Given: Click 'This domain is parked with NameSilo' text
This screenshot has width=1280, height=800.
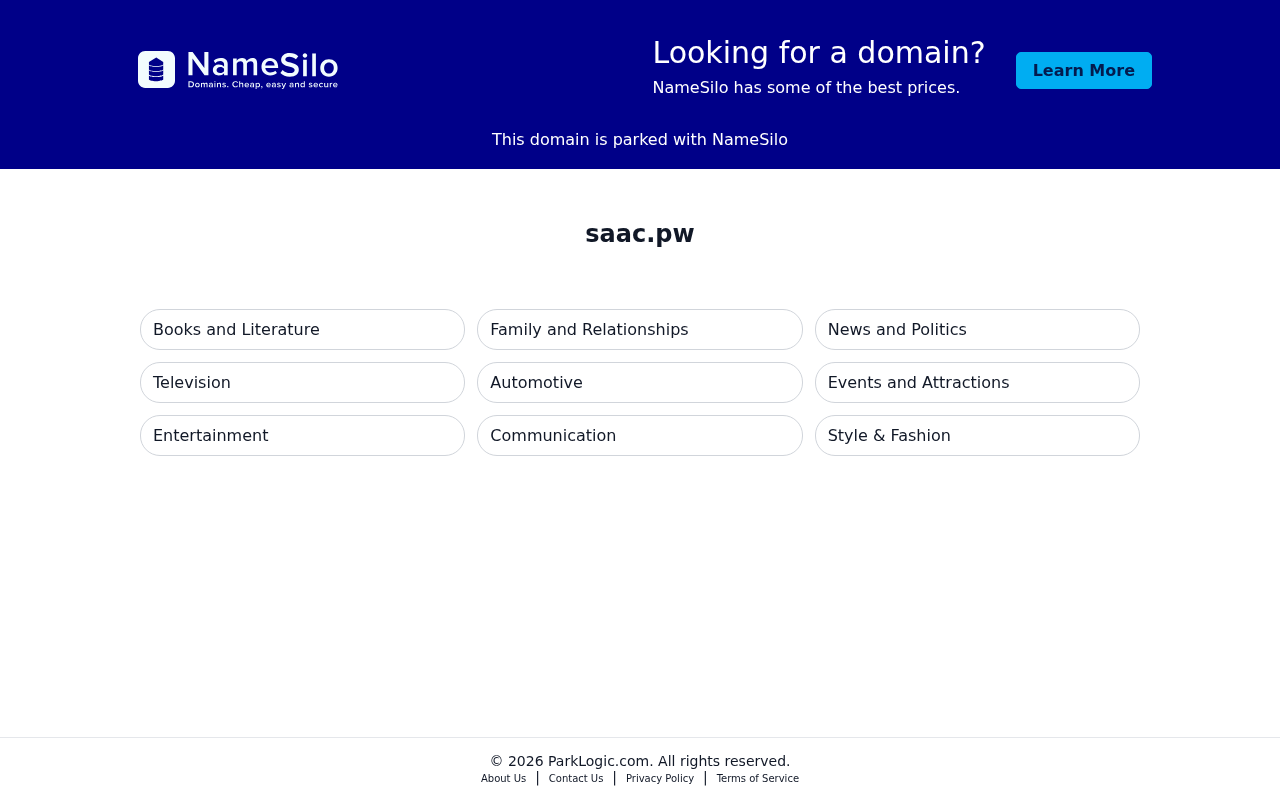Looking at the screenshot, I should pos(640,140).
